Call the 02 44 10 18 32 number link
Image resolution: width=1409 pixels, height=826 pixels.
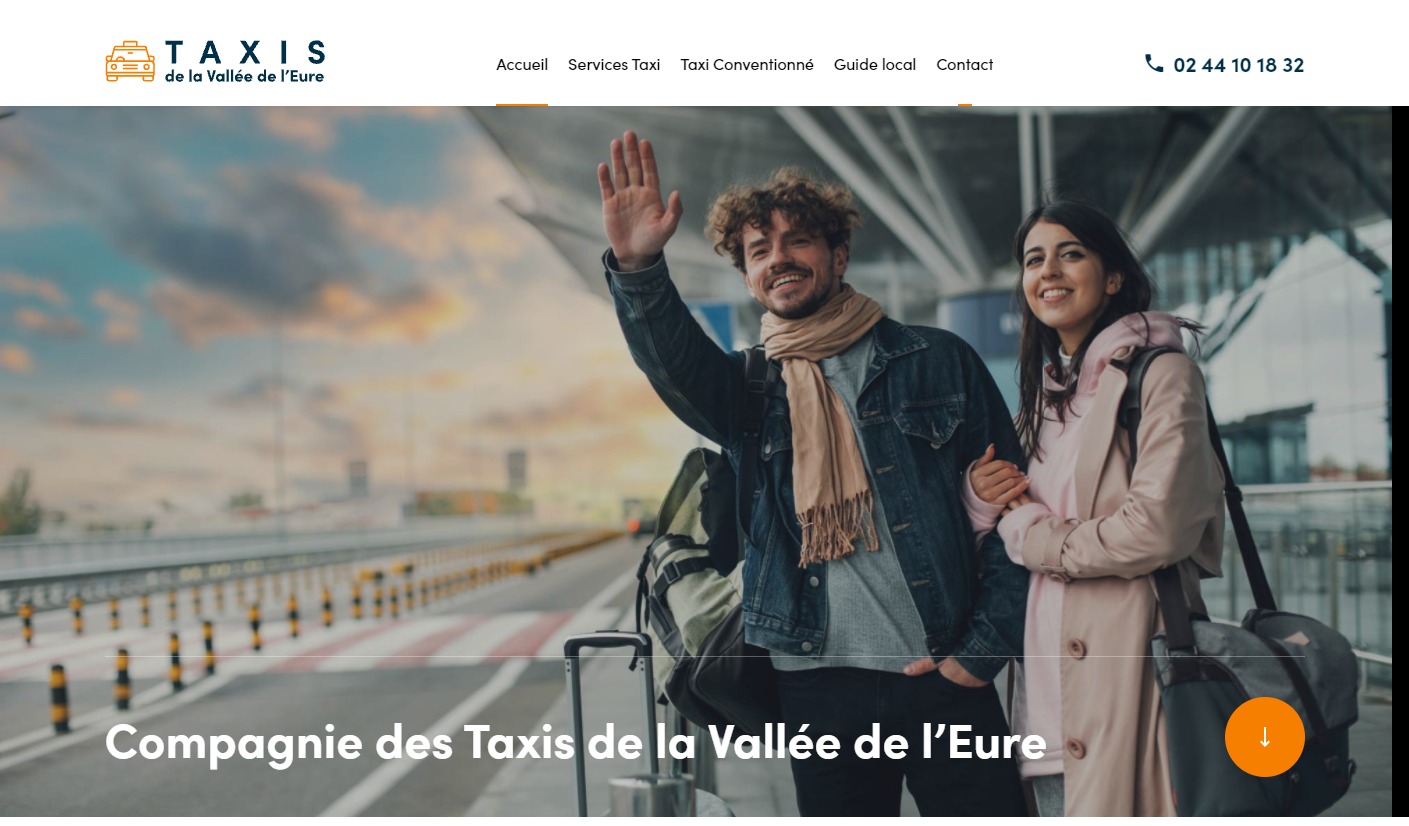point(1239,65)
